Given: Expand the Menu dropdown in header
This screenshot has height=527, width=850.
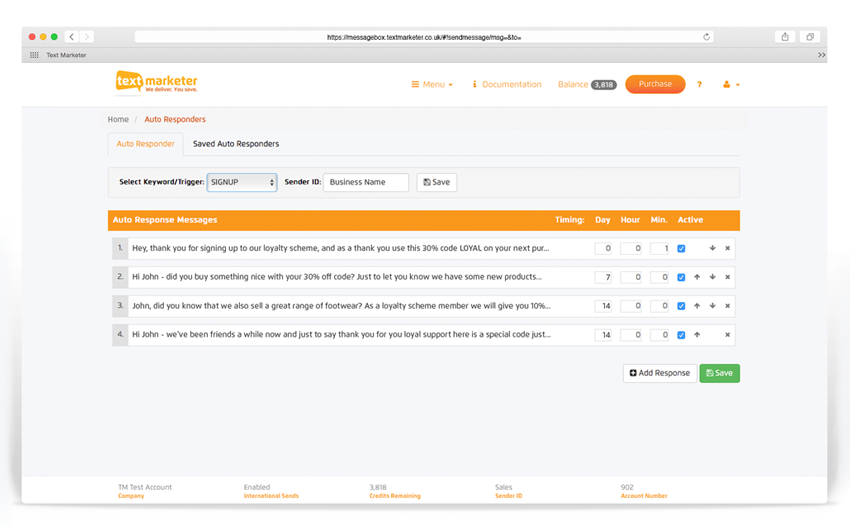Looking at the screenshot, I should click(432, 85).
